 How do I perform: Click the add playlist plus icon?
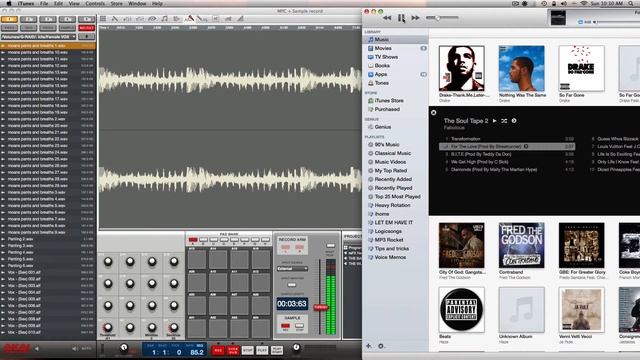coord(369,346)
